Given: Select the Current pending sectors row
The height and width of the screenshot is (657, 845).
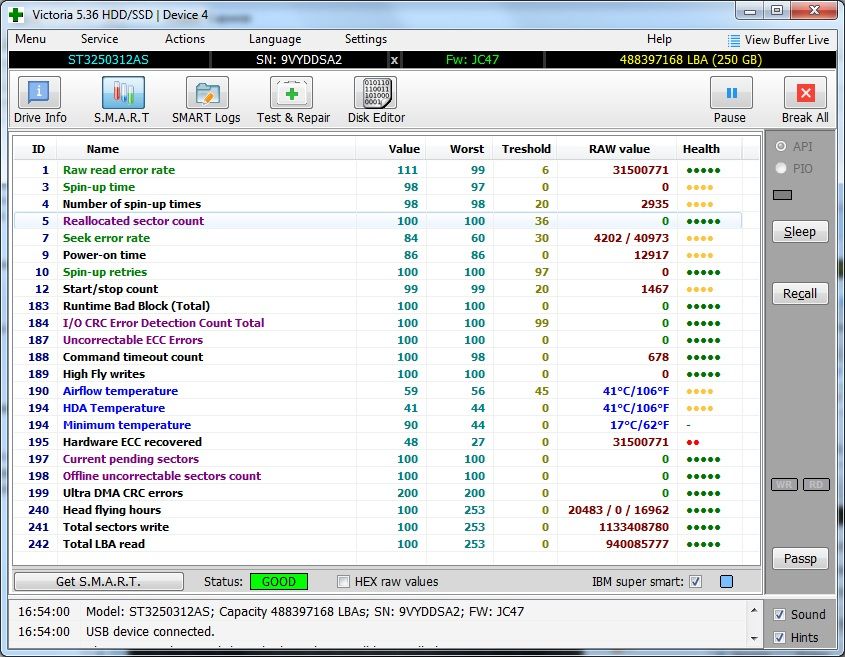Looking at the screenshot, I should [378, 459].
